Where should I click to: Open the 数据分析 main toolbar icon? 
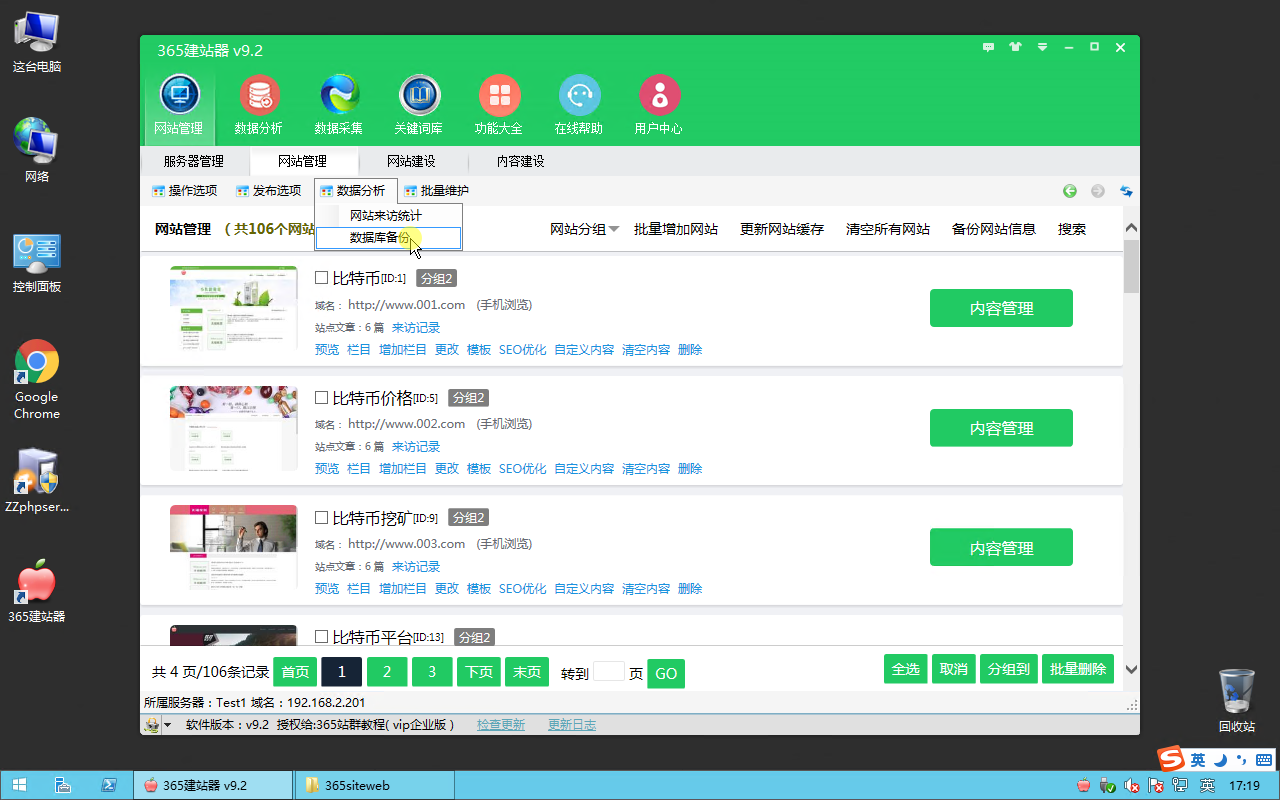tap(259, 105)
